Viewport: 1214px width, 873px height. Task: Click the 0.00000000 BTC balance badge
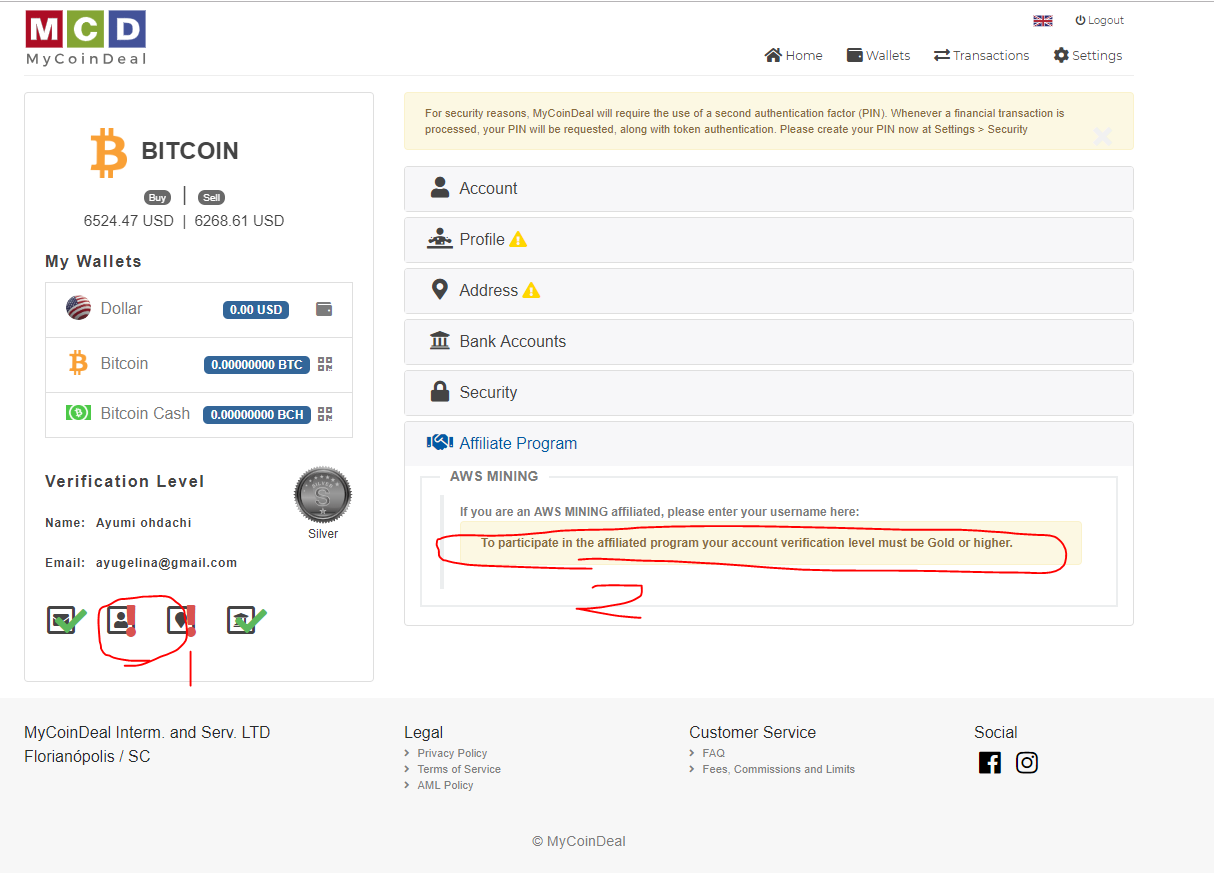coord(256,365)
